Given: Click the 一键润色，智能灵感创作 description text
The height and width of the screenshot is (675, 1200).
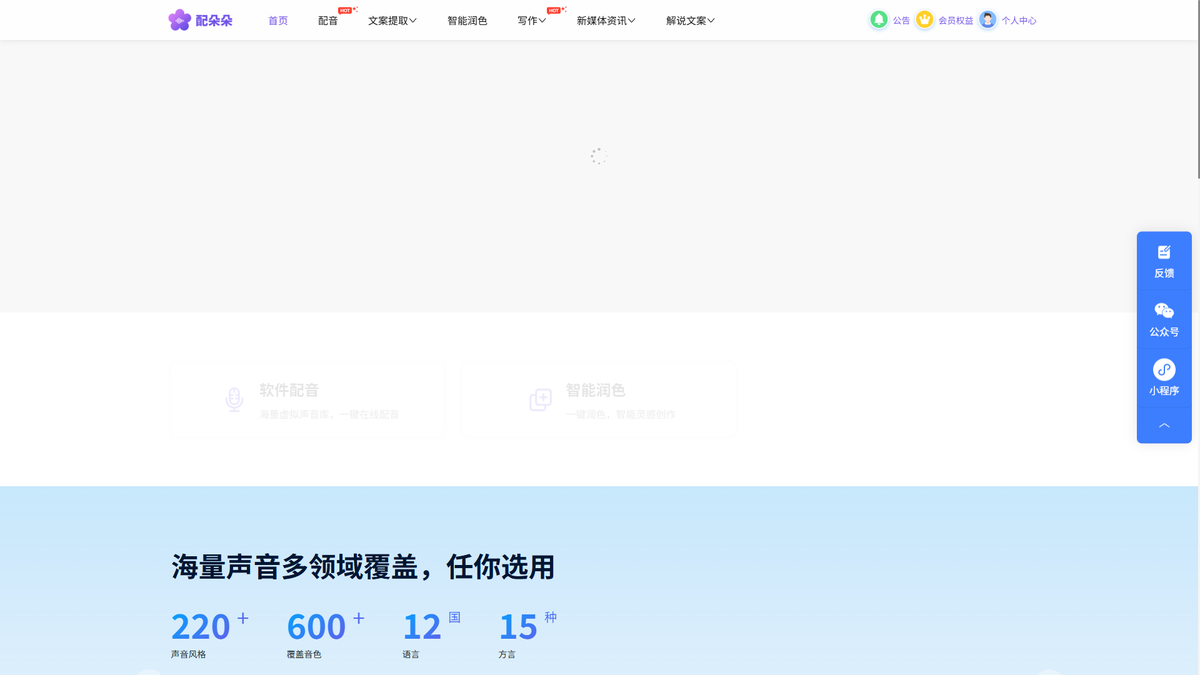Looking at the screenshot, I should pyautogui.click(x=620, y=414).
